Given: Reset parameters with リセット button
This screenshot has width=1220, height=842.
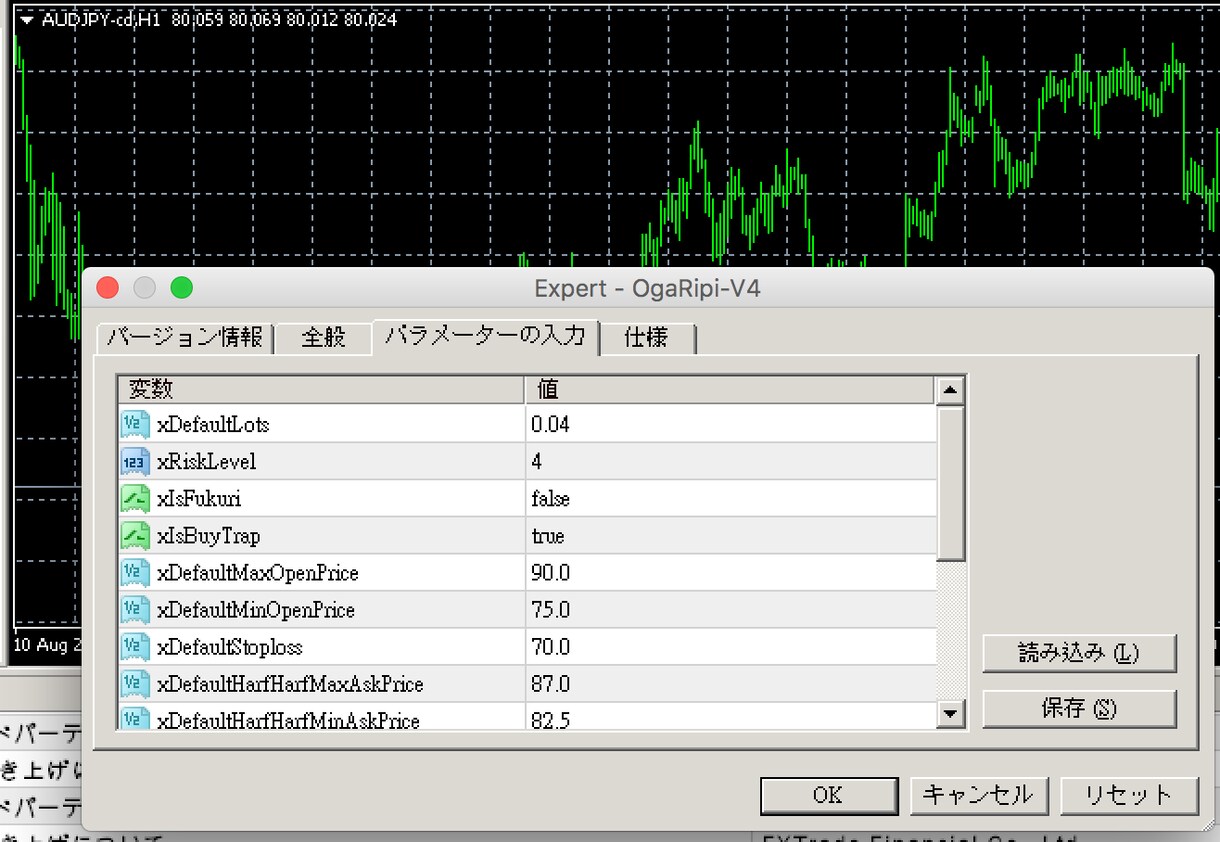Looking at the screenshot, I should (1129, 795).
